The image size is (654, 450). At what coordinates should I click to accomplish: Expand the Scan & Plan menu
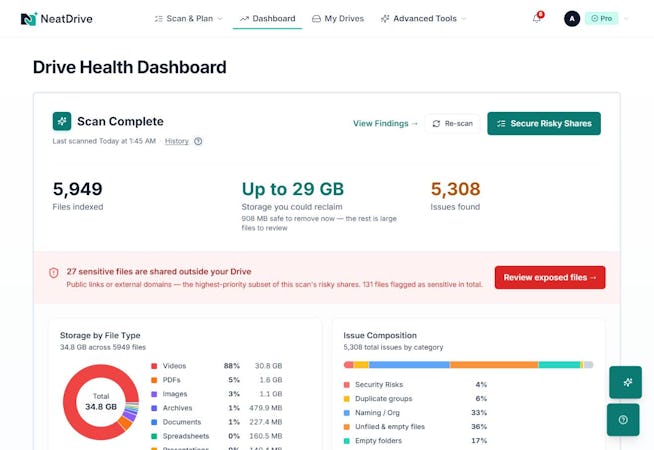pyautogui.click(x=188, y=19)
